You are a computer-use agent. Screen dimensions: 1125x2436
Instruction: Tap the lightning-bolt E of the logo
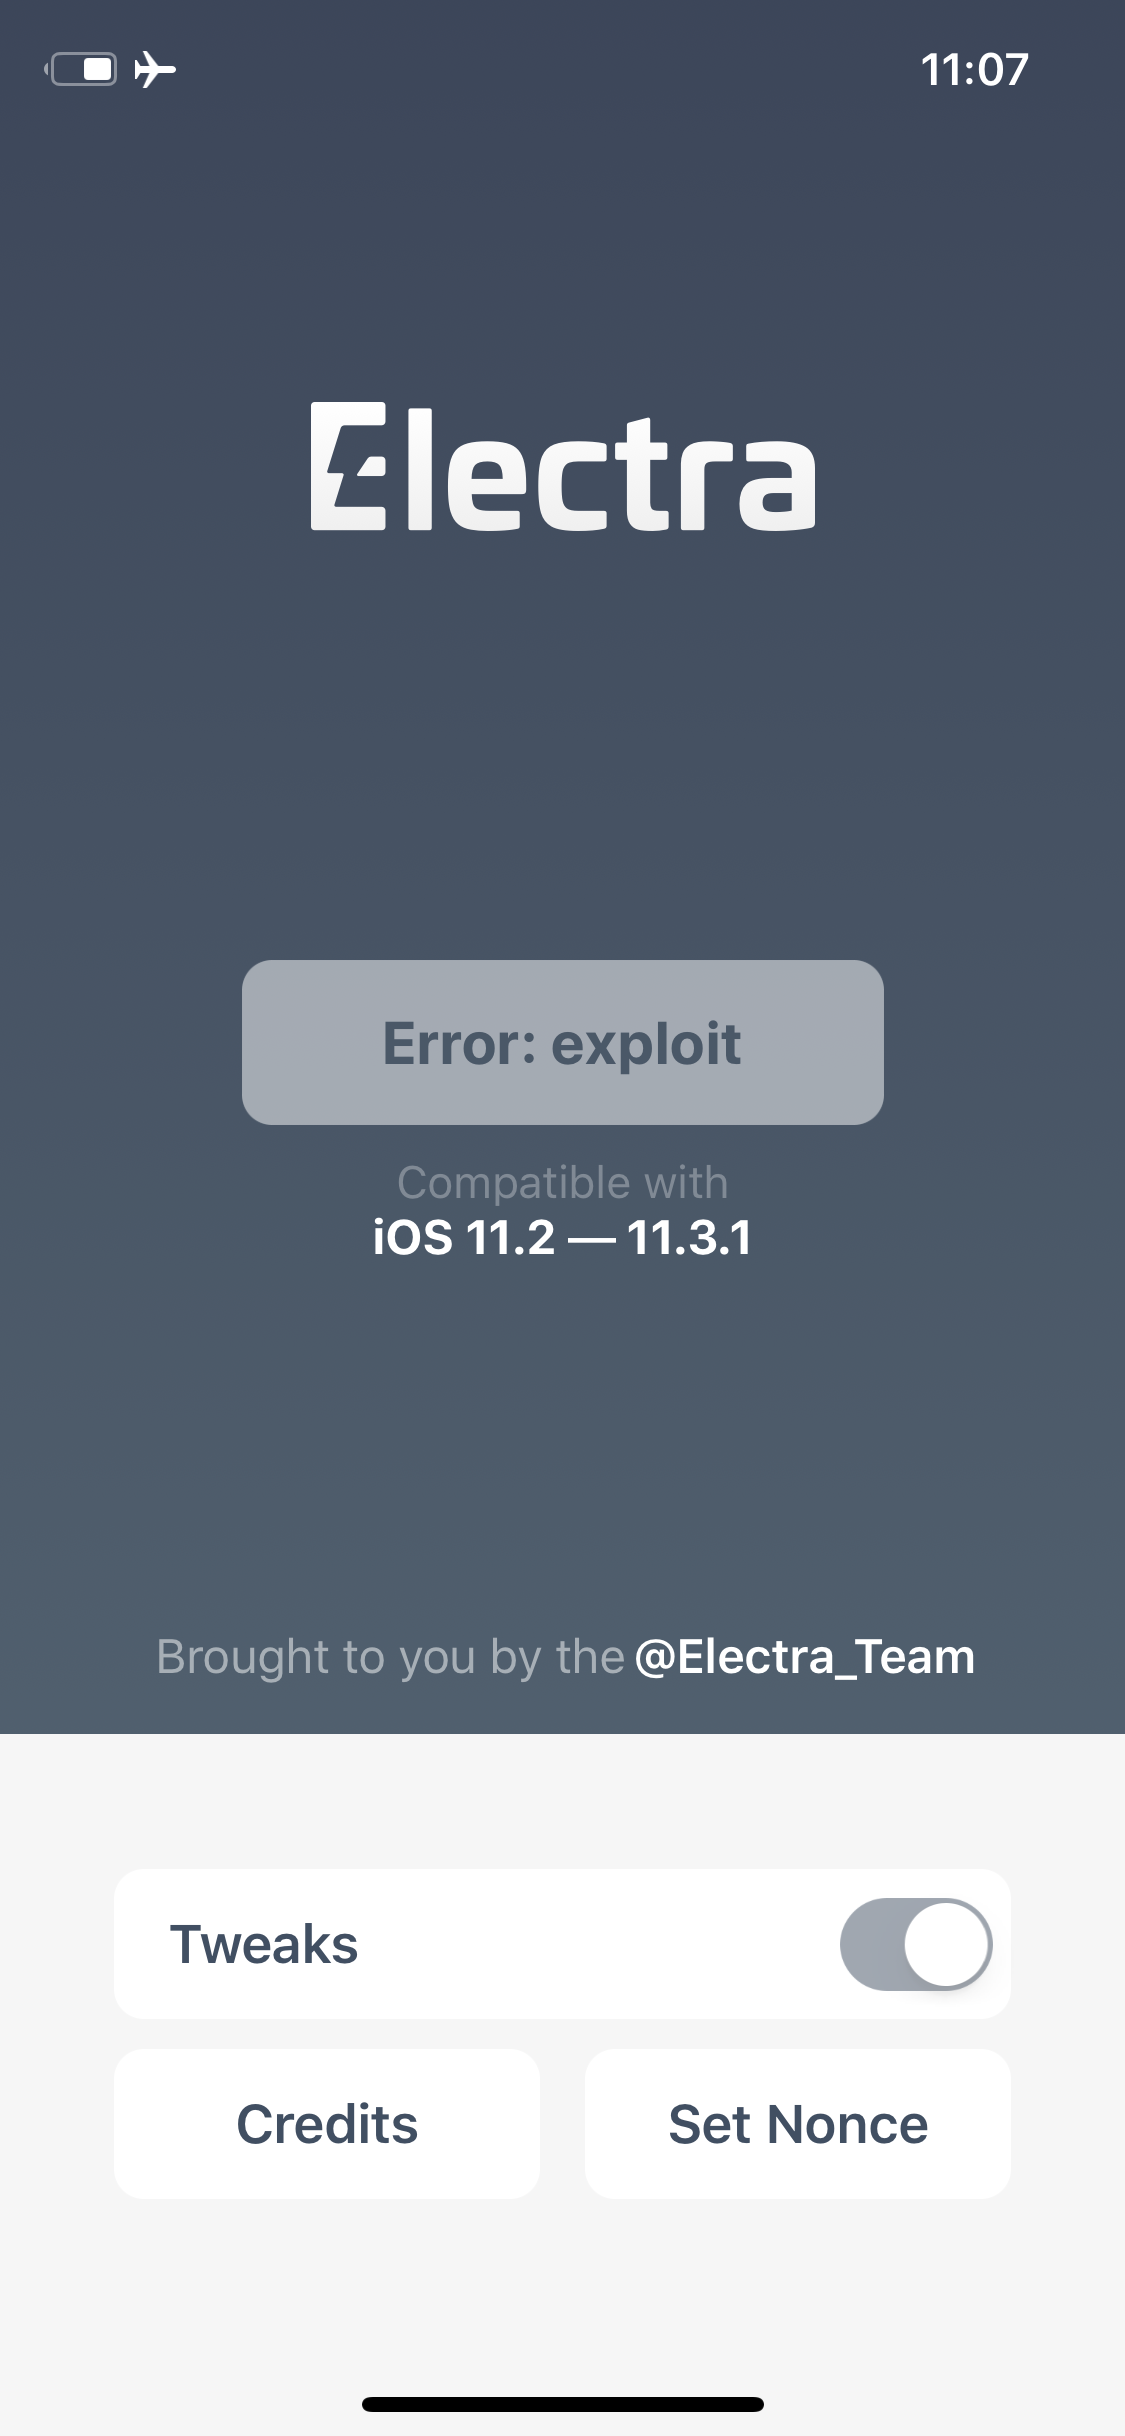(x=348, y=466)
